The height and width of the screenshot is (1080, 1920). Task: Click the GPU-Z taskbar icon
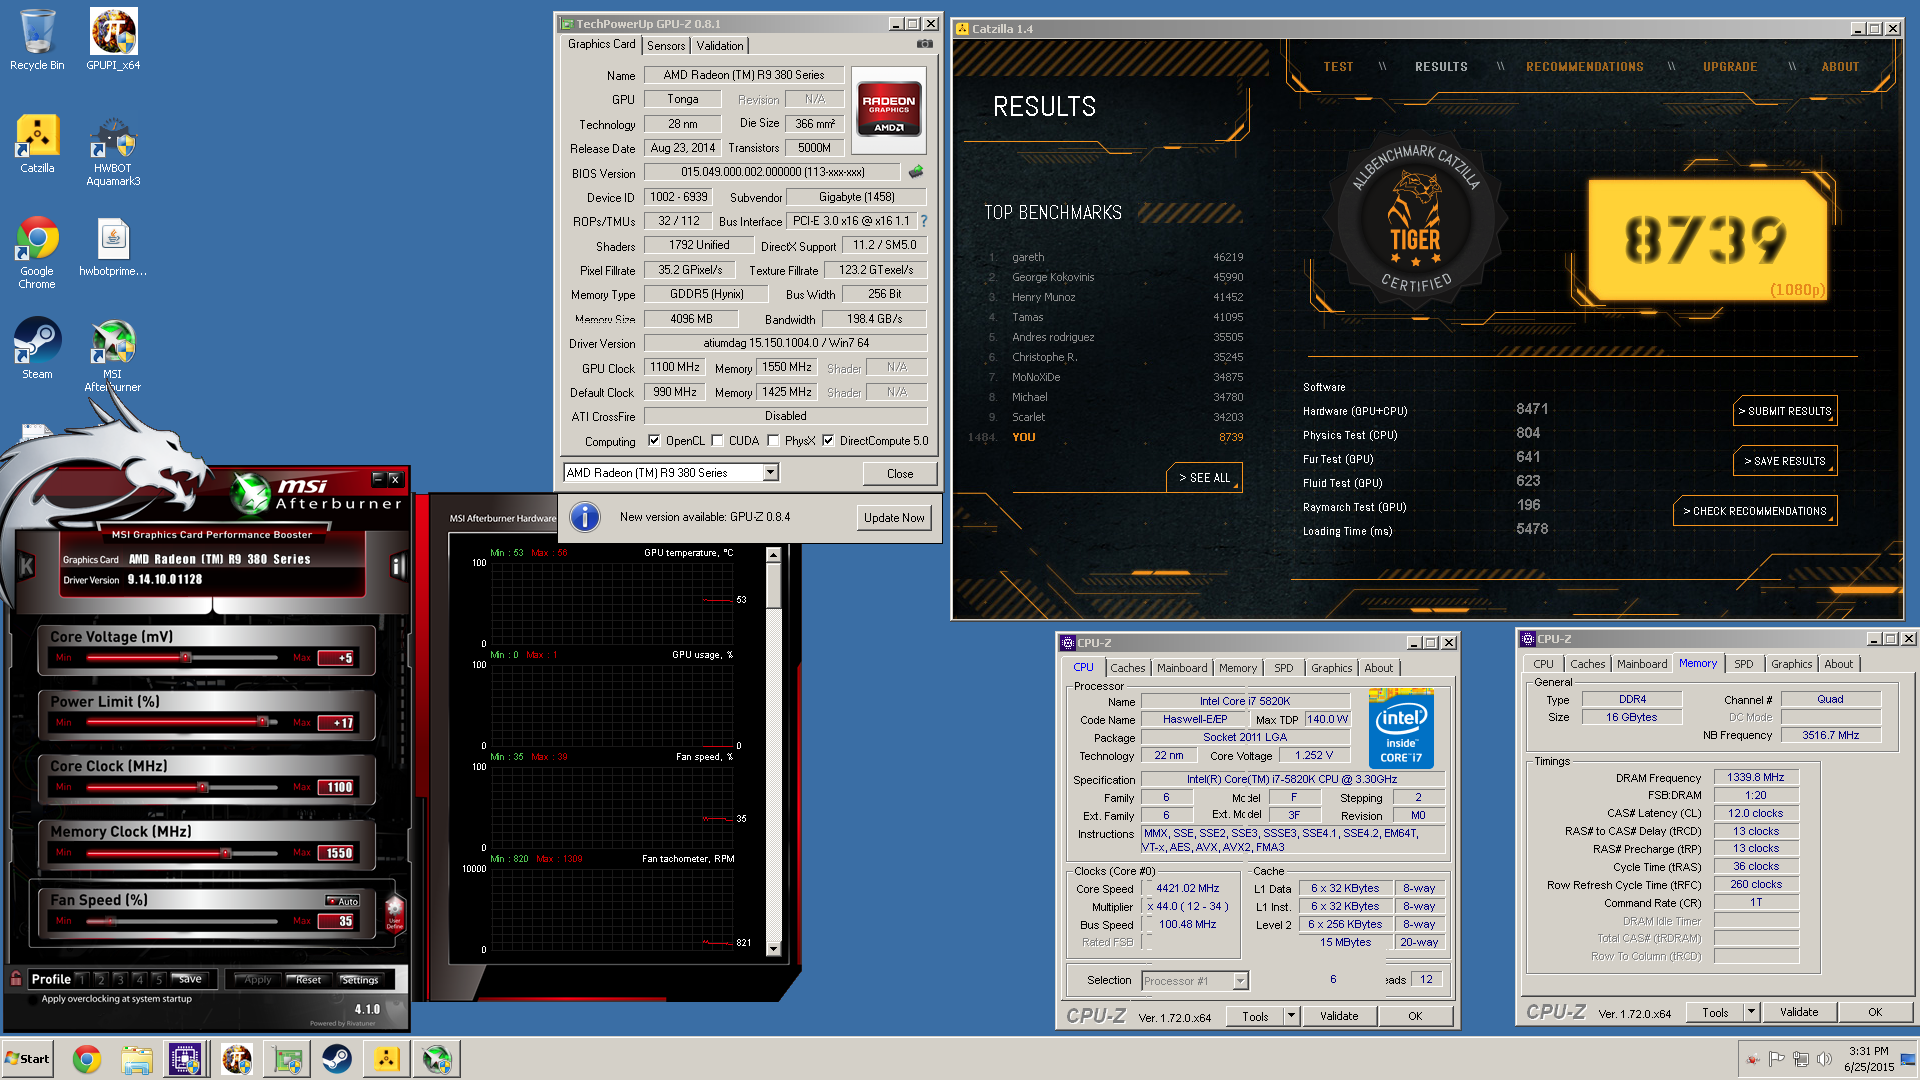pos(288,1059)
